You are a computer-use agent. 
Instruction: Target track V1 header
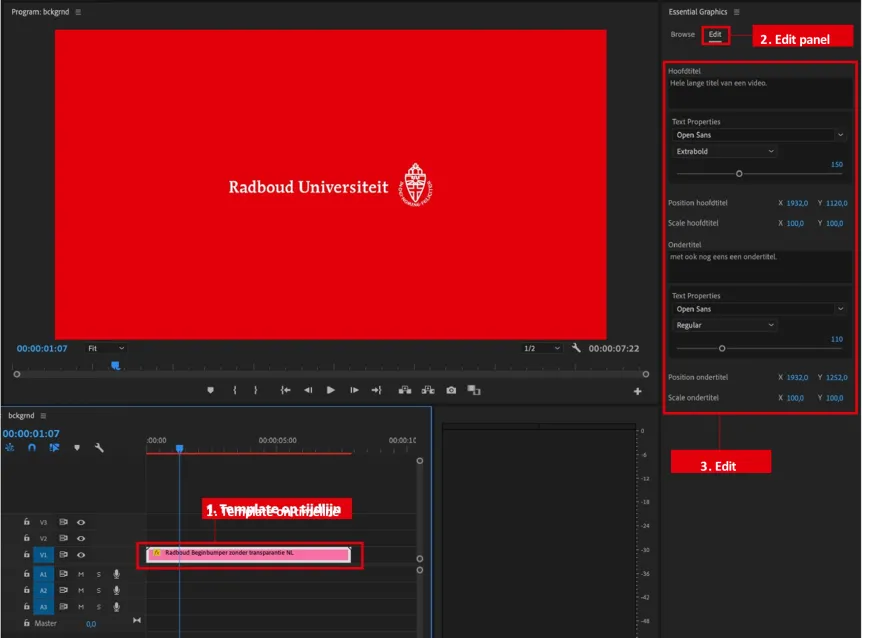[x=43, y=555]
